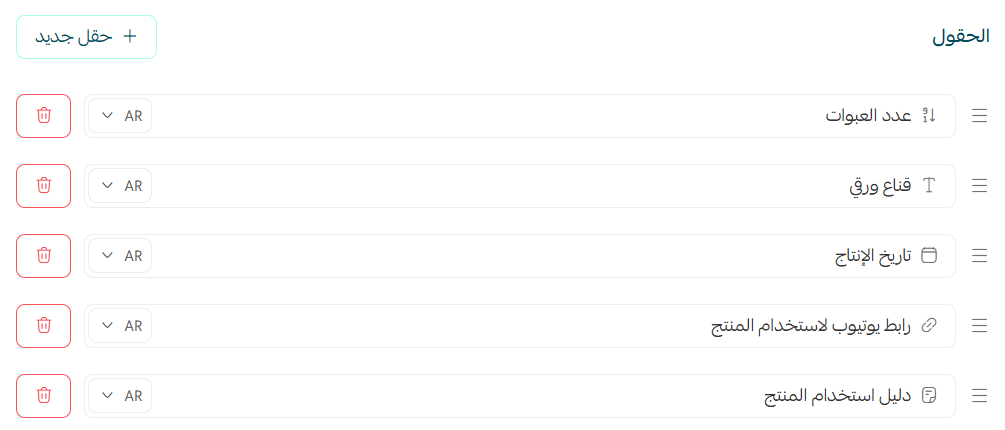
Task: Open AR language dropdown for عدد العبوات
Action: 121,116
